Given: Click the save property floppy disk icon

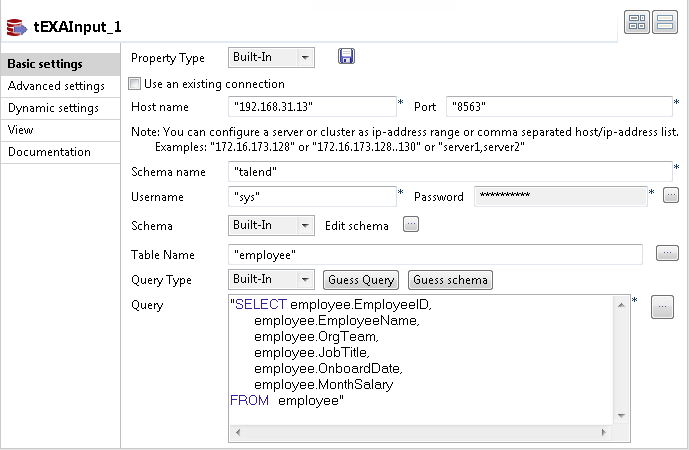Looking at the screenshot, I should click(347, 57).
